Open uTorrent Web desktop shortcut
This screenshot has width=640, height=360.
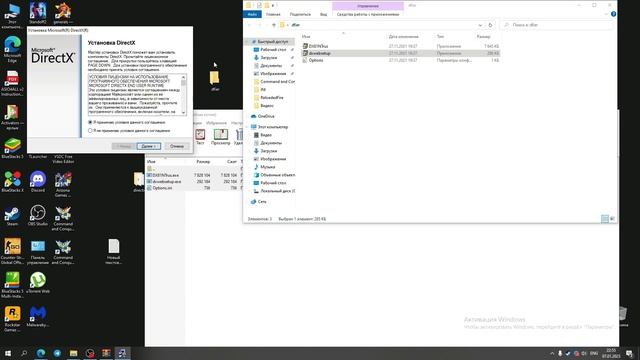38,282
